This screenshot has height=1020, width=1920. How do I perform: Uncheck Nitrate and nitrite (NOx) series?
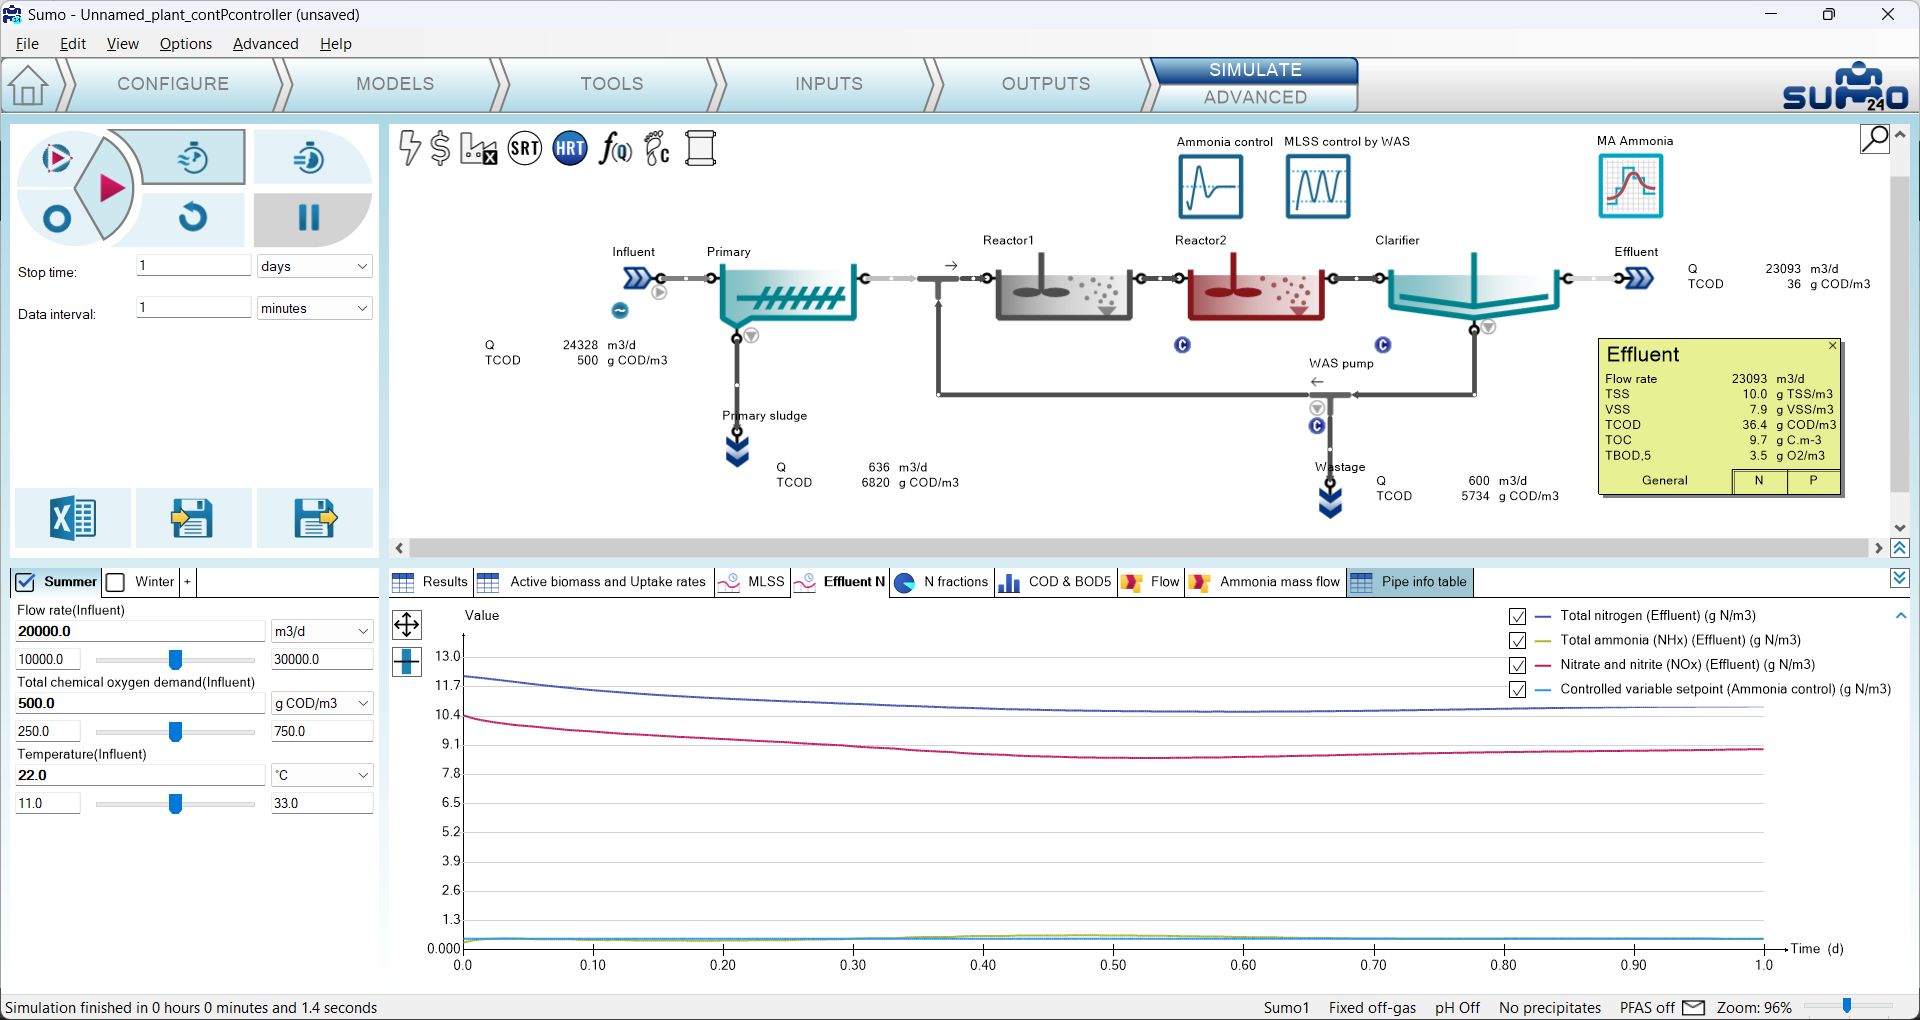point(1517,666)
